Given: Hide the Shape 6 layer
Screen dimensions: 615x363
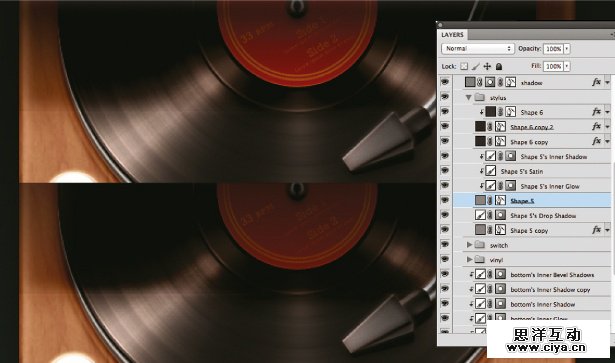Looking at the screenshot, I should click(444, 112).
